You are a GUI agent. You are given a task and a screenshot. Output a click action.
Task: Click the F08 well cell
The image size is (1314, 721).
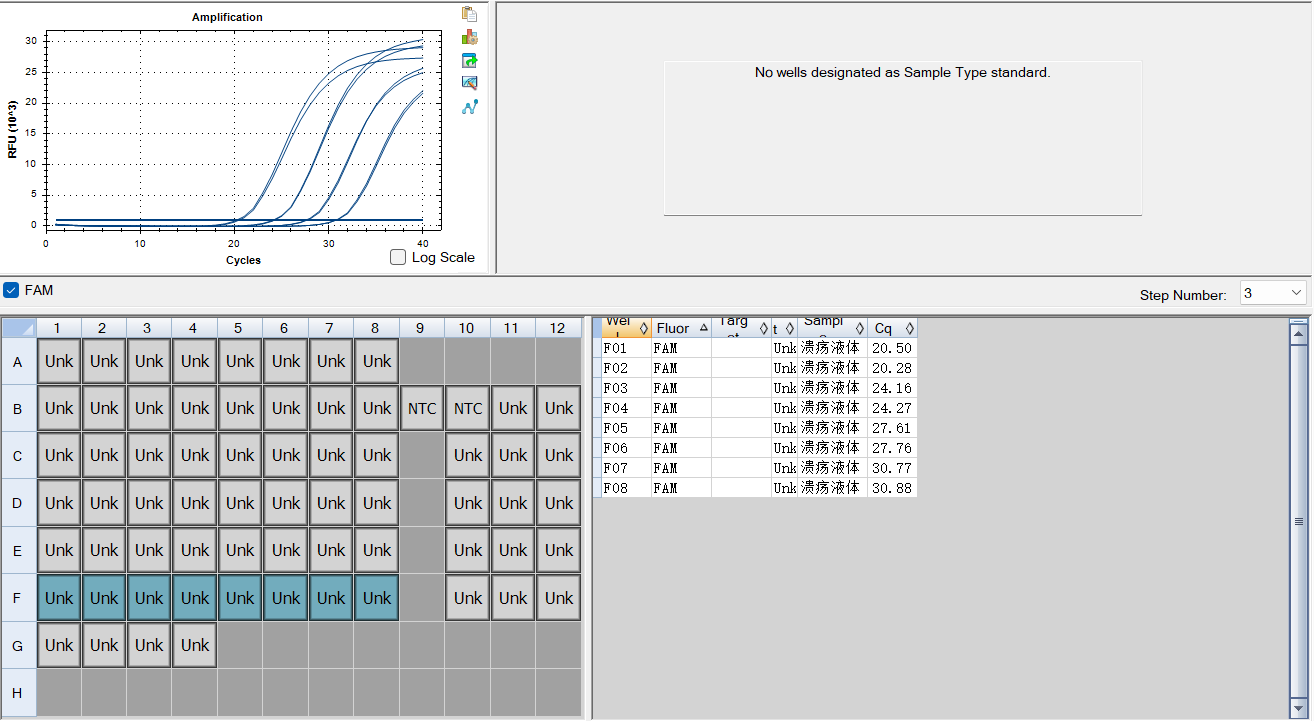626,488
